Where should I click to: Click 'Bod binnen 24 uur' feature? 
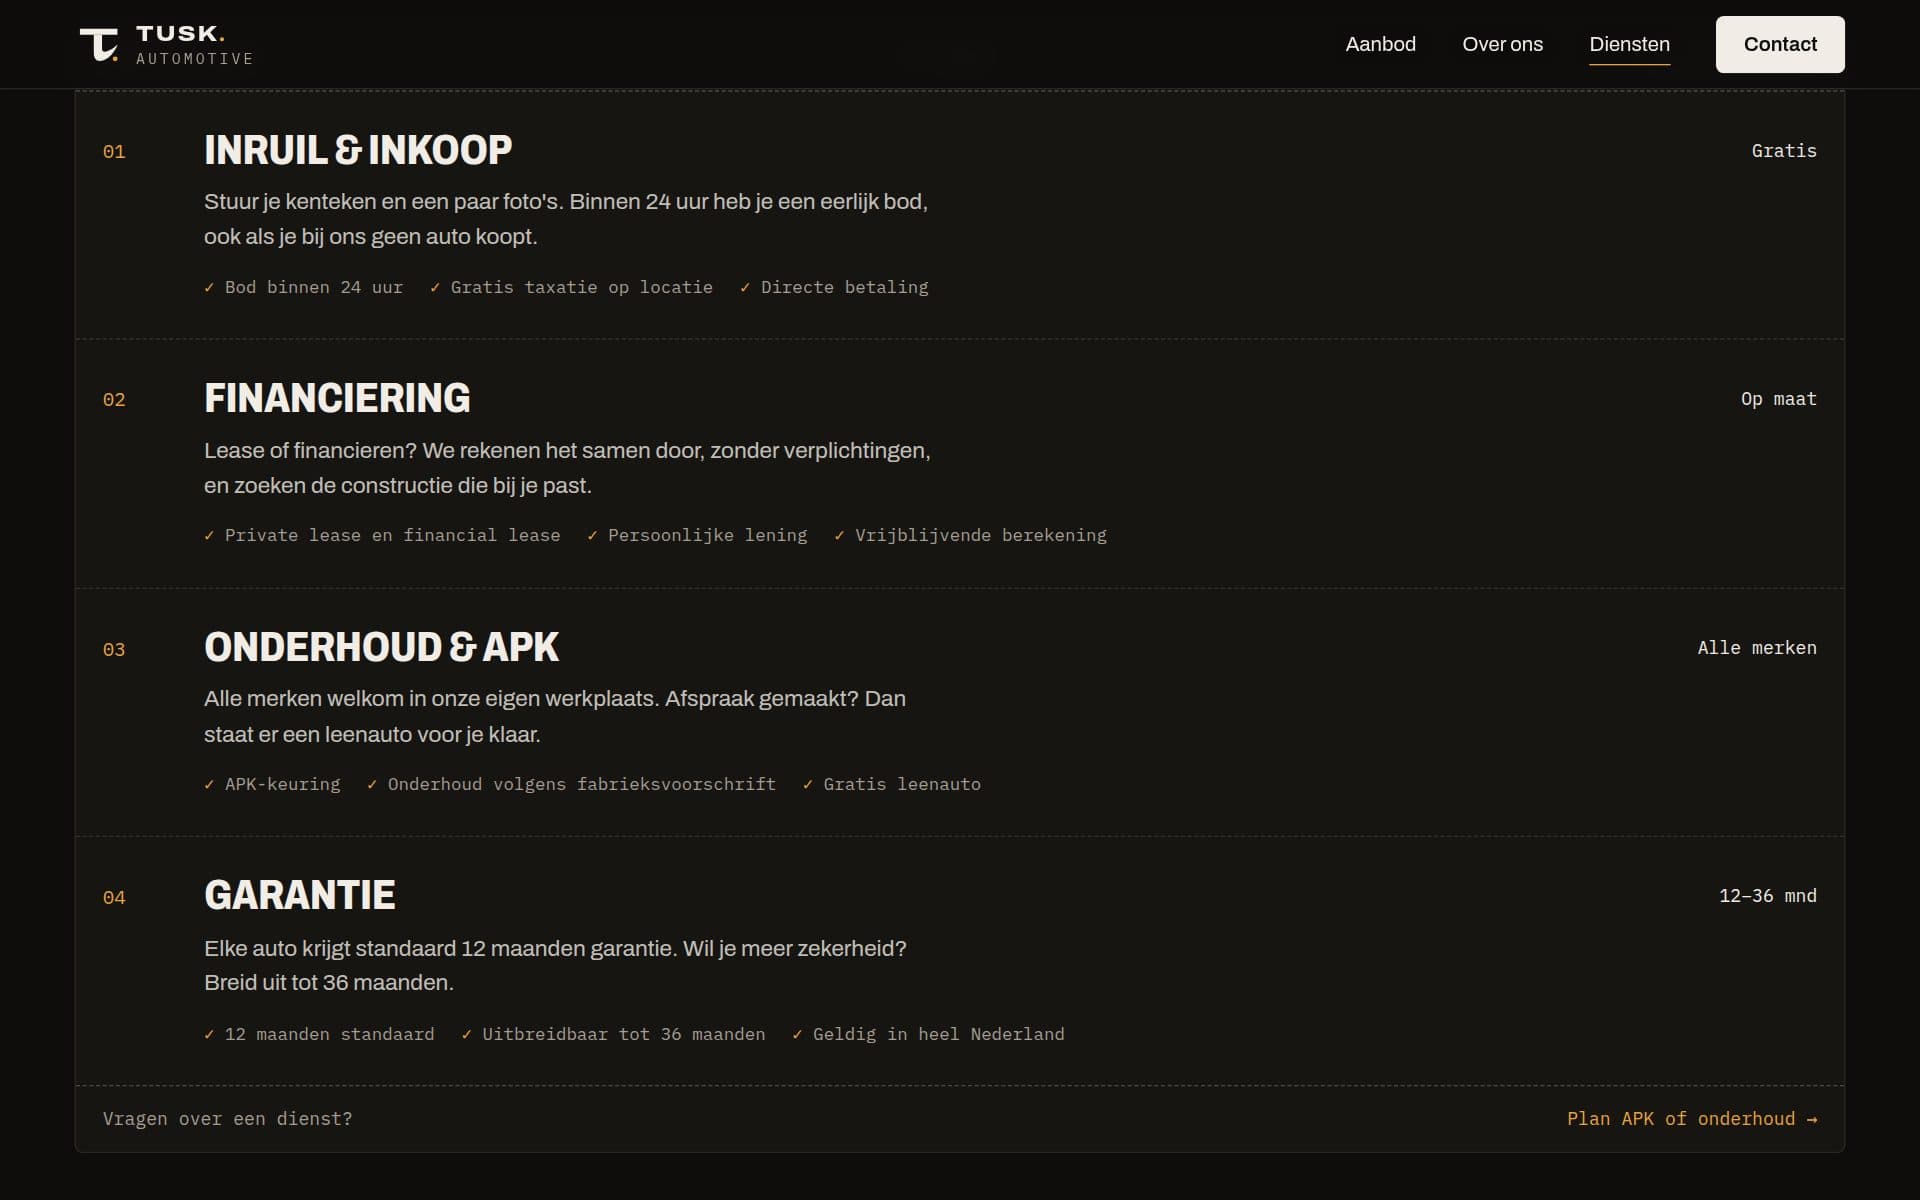point(303,287)
